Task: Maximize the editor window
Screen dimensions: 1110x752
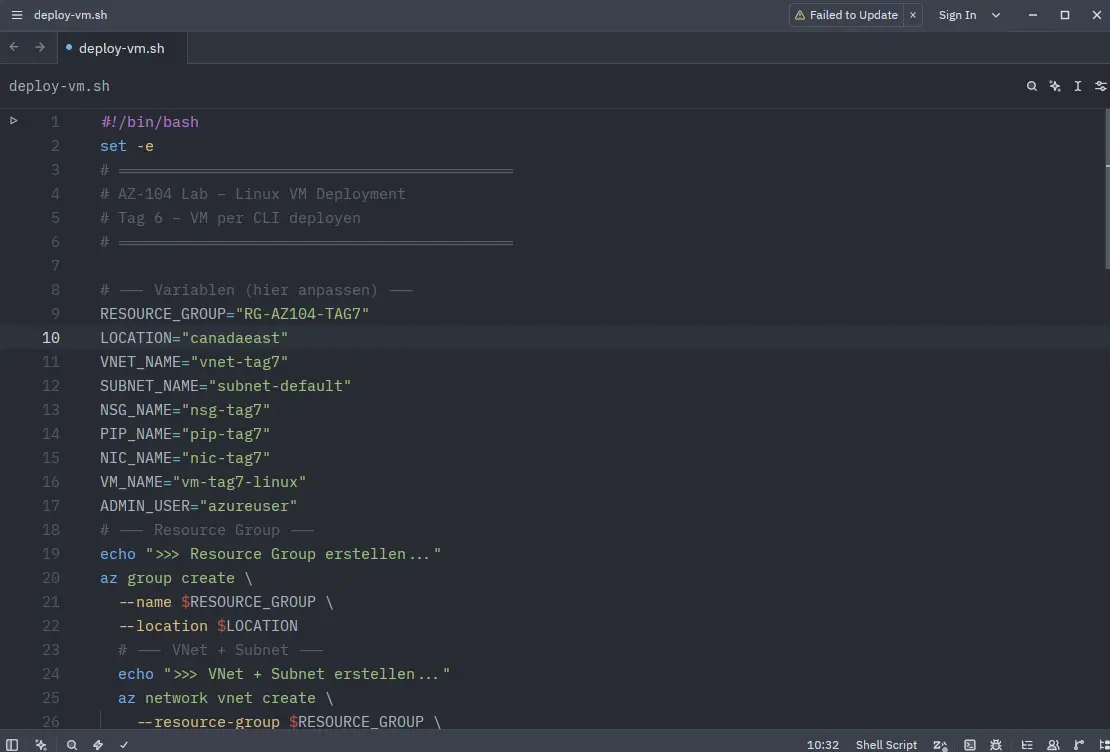Action: point(1065,15)
